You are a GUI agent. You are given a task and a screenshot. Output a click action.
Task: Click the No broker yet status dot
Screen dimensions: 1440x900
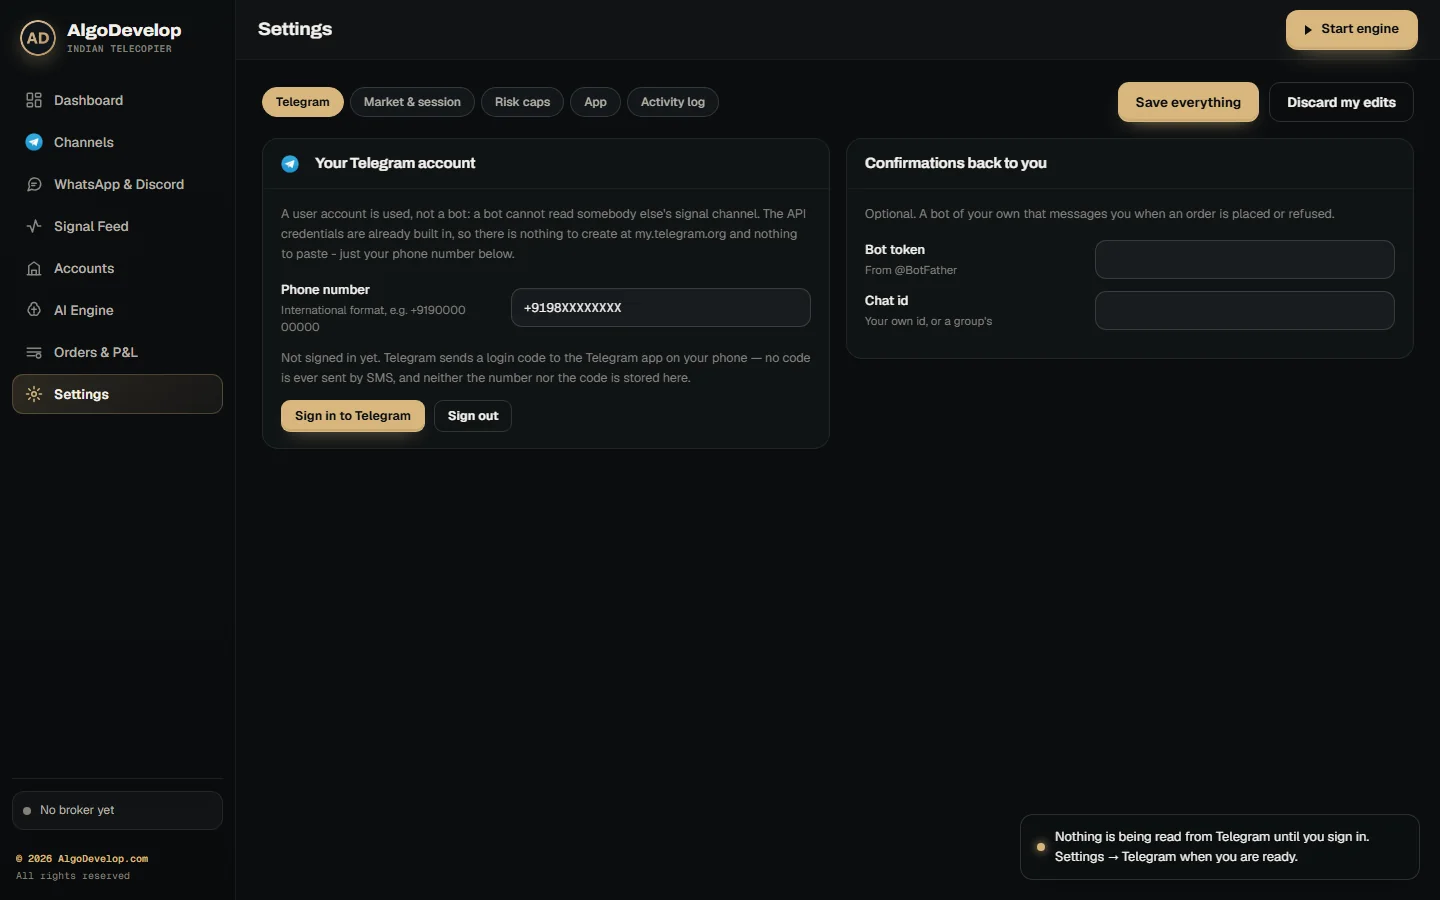pos(27,811)
